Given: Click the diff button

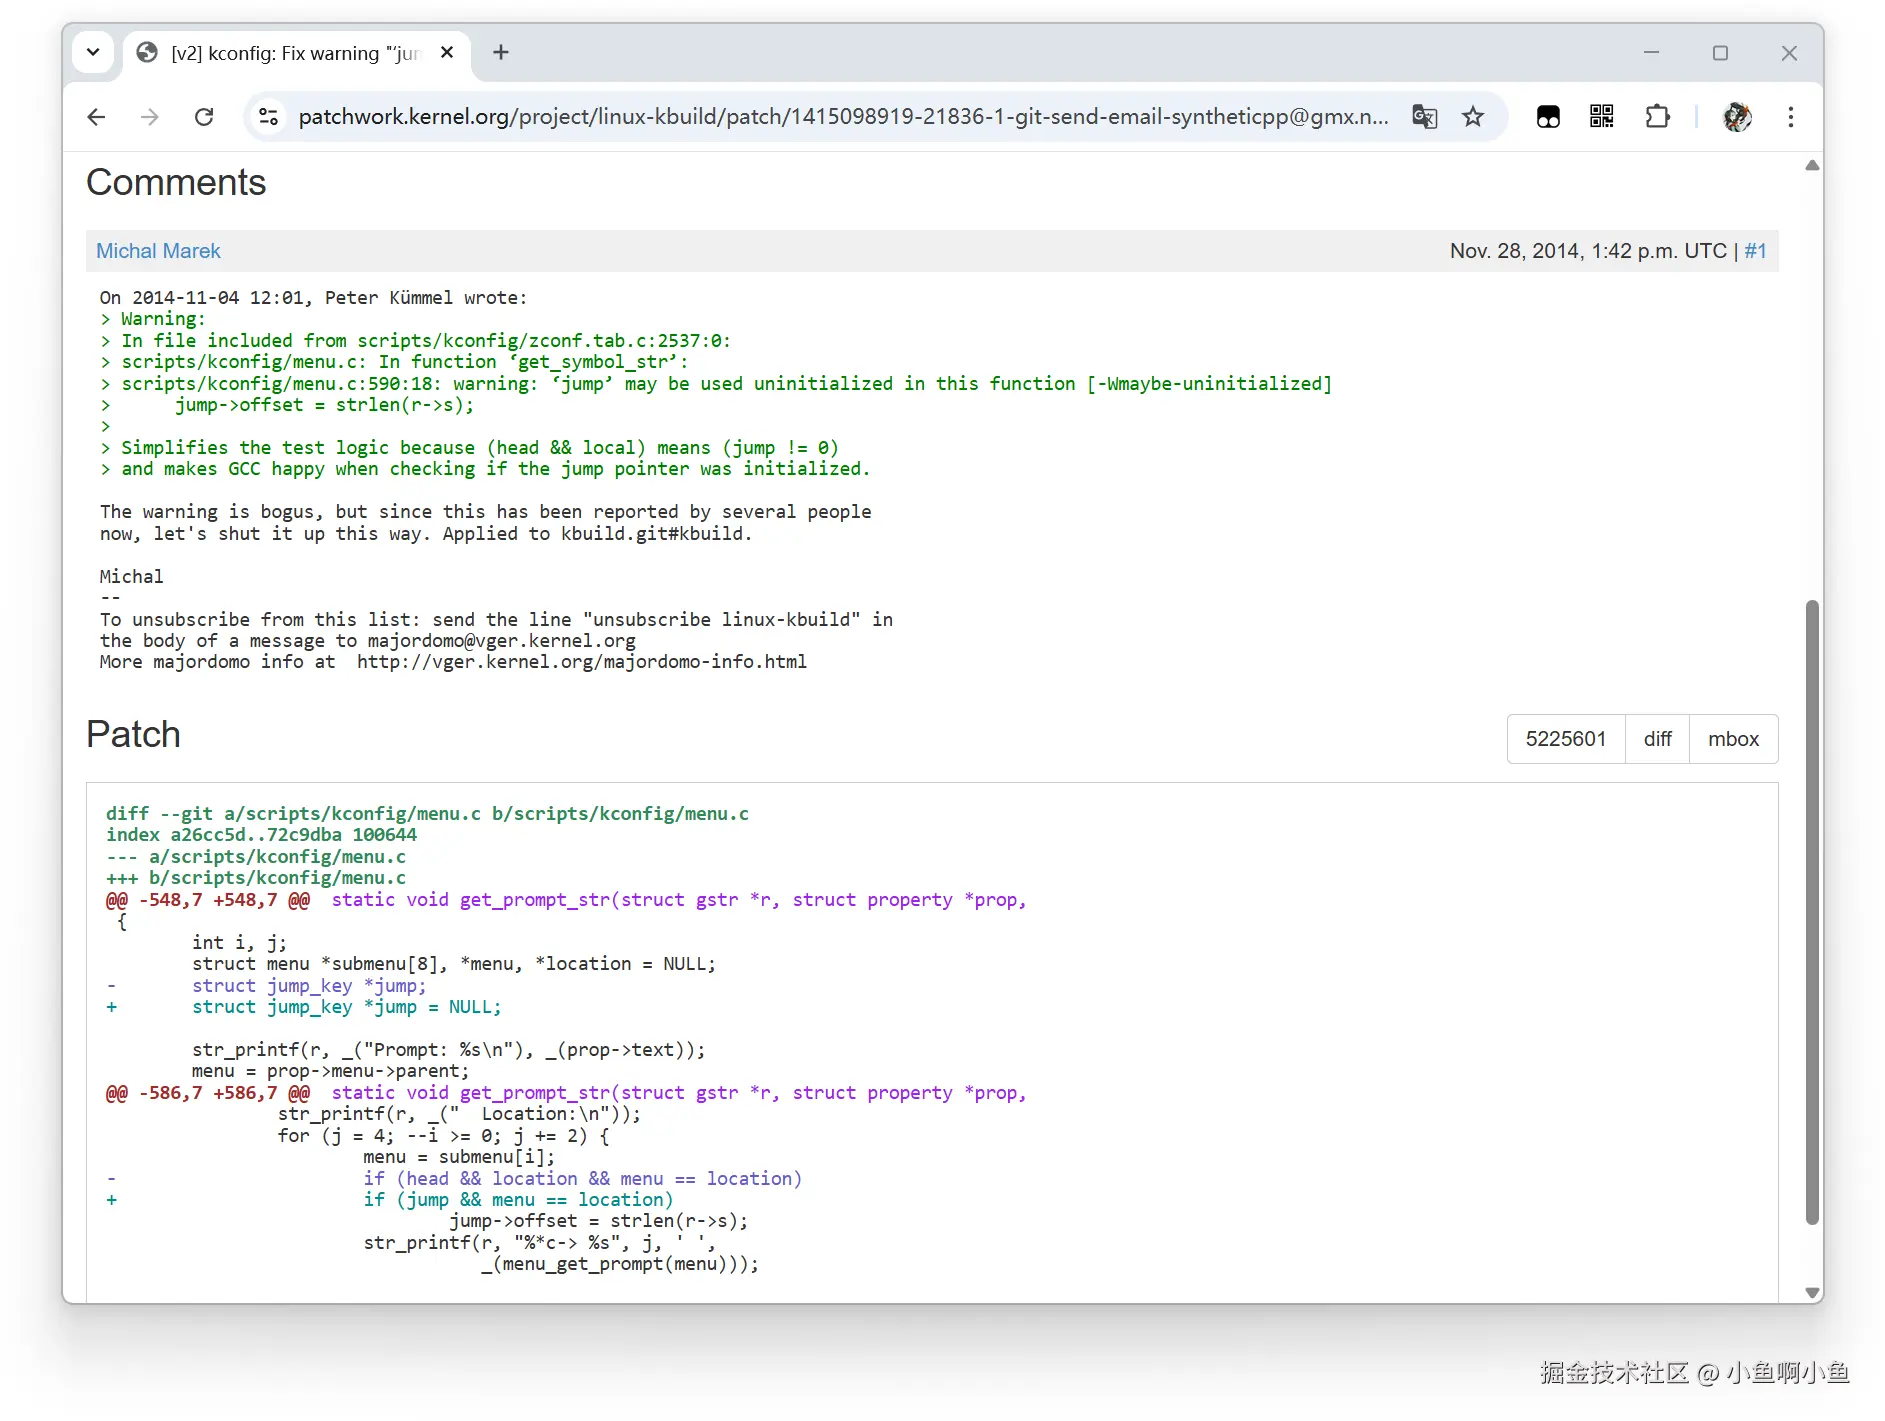Looking at the screenshot, I should point(1657,739).
